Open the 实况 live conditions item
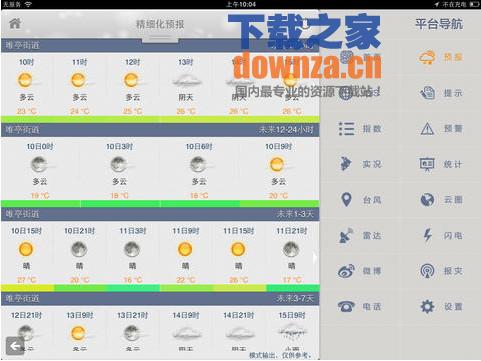This screenshot has width=481, height=361. pos(360,164)
